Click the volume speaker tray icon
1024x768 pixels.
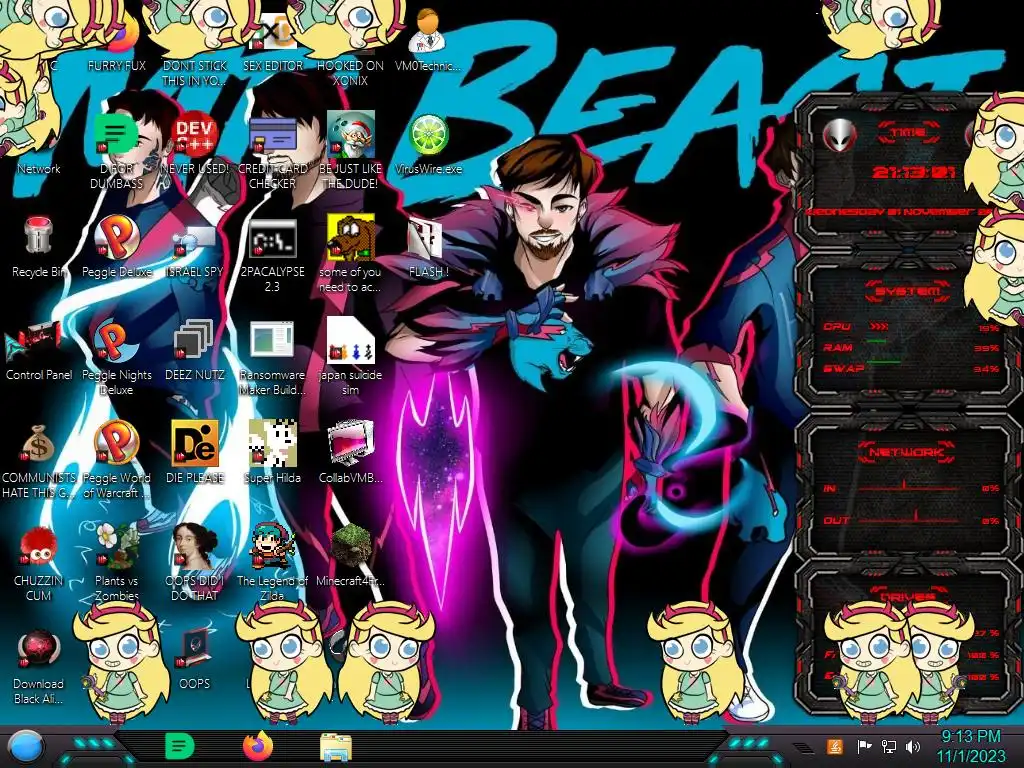pyautogui.click(x=913, y=746)
